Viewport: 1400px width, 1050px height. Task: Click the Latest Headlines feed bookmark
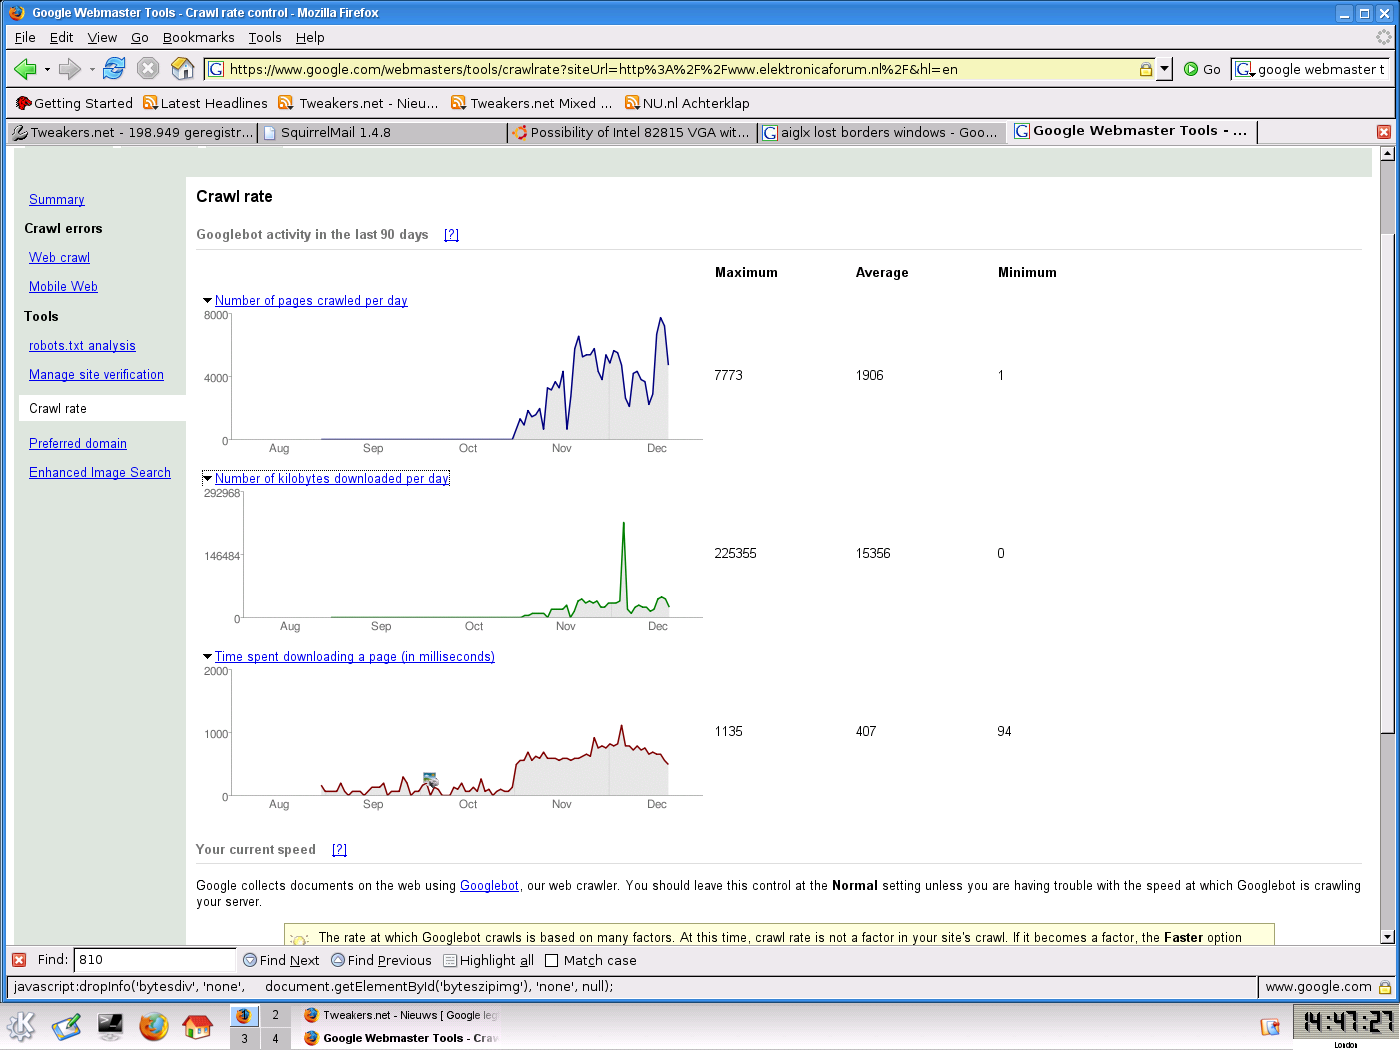pos(206,103)
